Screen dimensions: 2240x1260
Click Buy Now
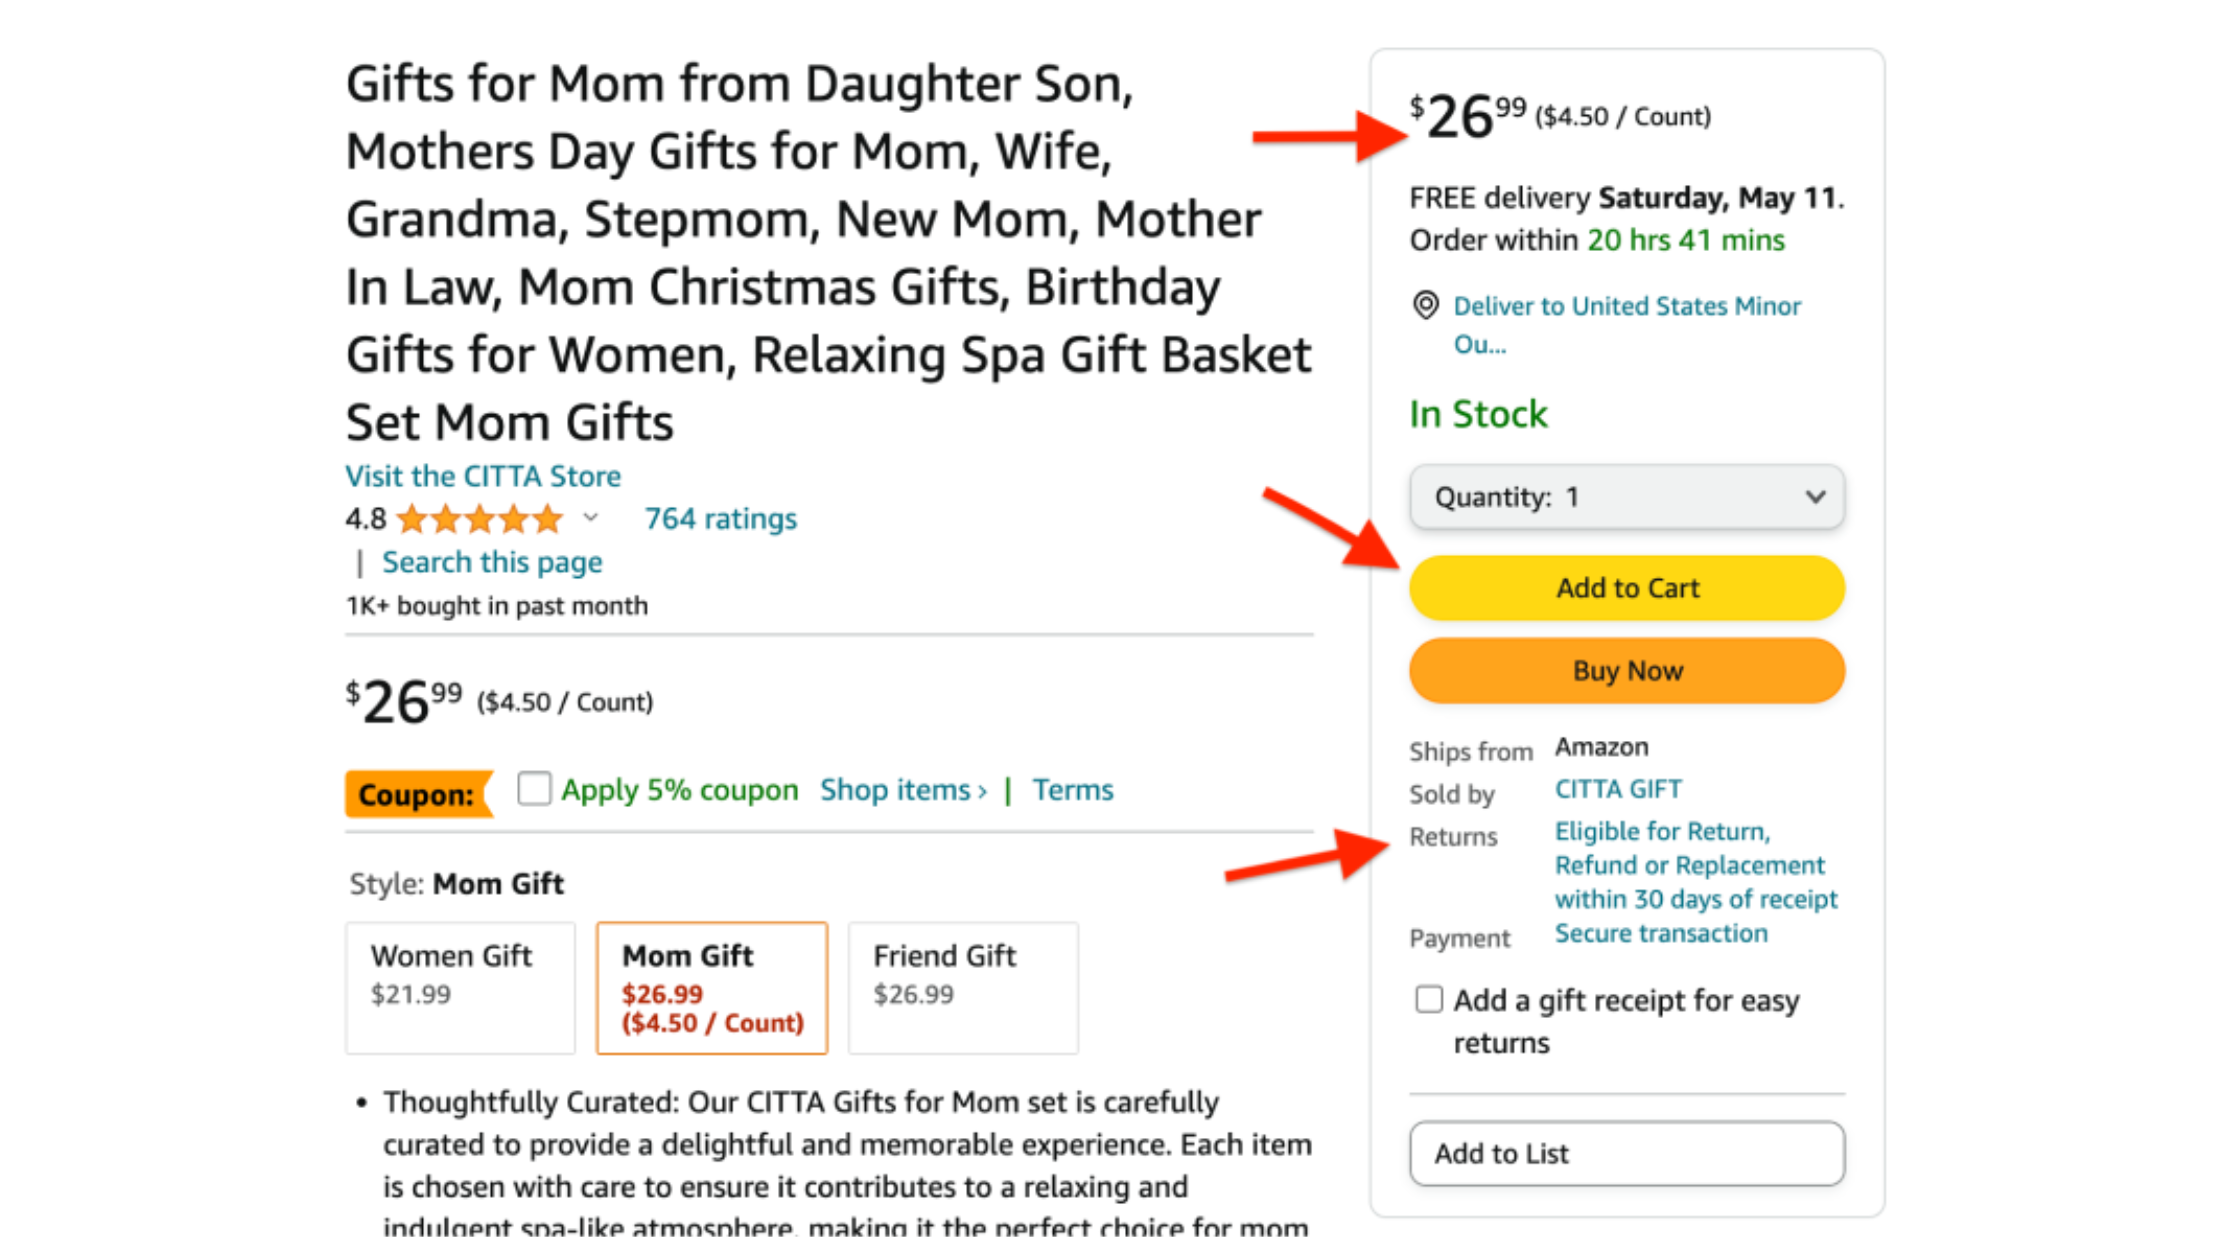[x=1626, y=671]
